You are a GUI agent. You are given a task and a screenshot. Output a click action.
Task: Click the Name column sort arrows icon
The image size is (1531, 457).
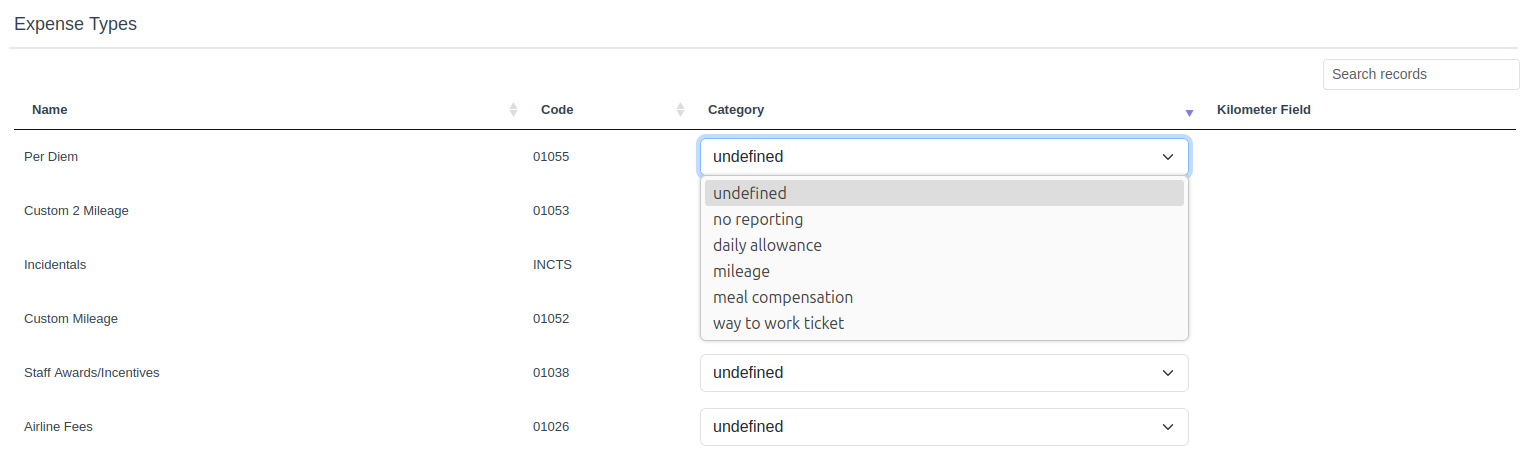click(x=513, y=110)
